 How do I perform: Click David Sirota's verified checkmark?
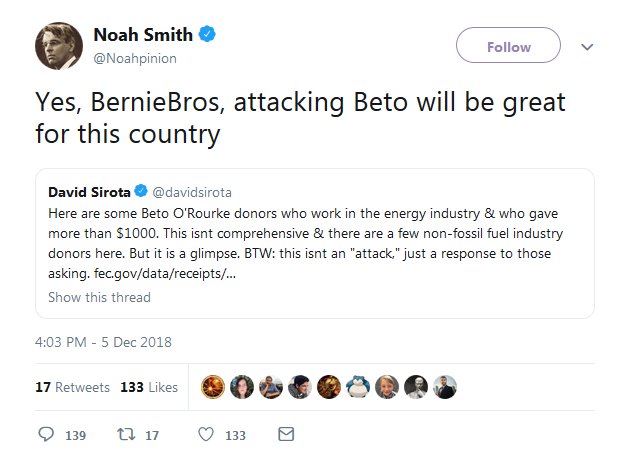coord(141,191)
